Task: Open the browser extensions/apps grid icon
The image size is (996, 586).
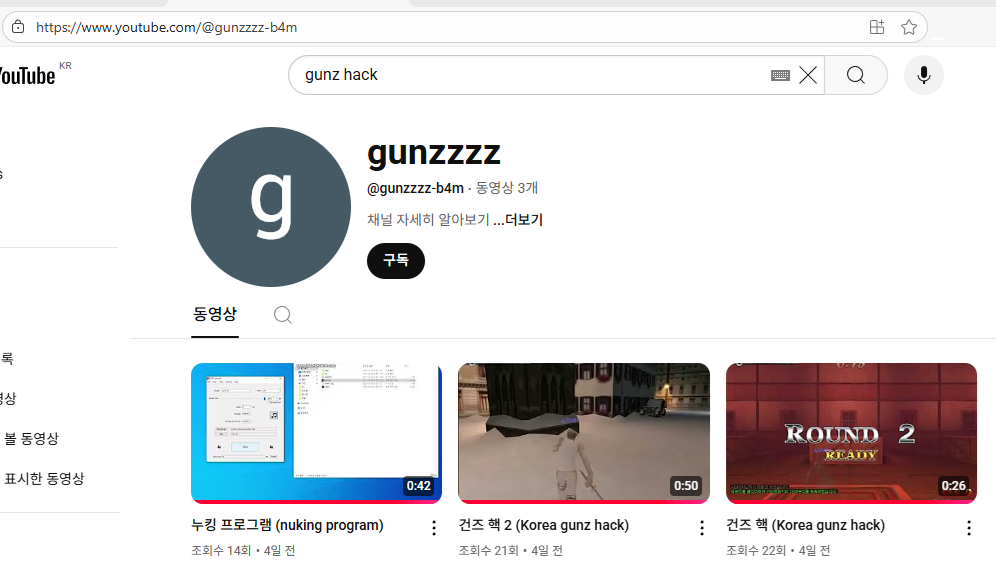Action: pos(877,27)
